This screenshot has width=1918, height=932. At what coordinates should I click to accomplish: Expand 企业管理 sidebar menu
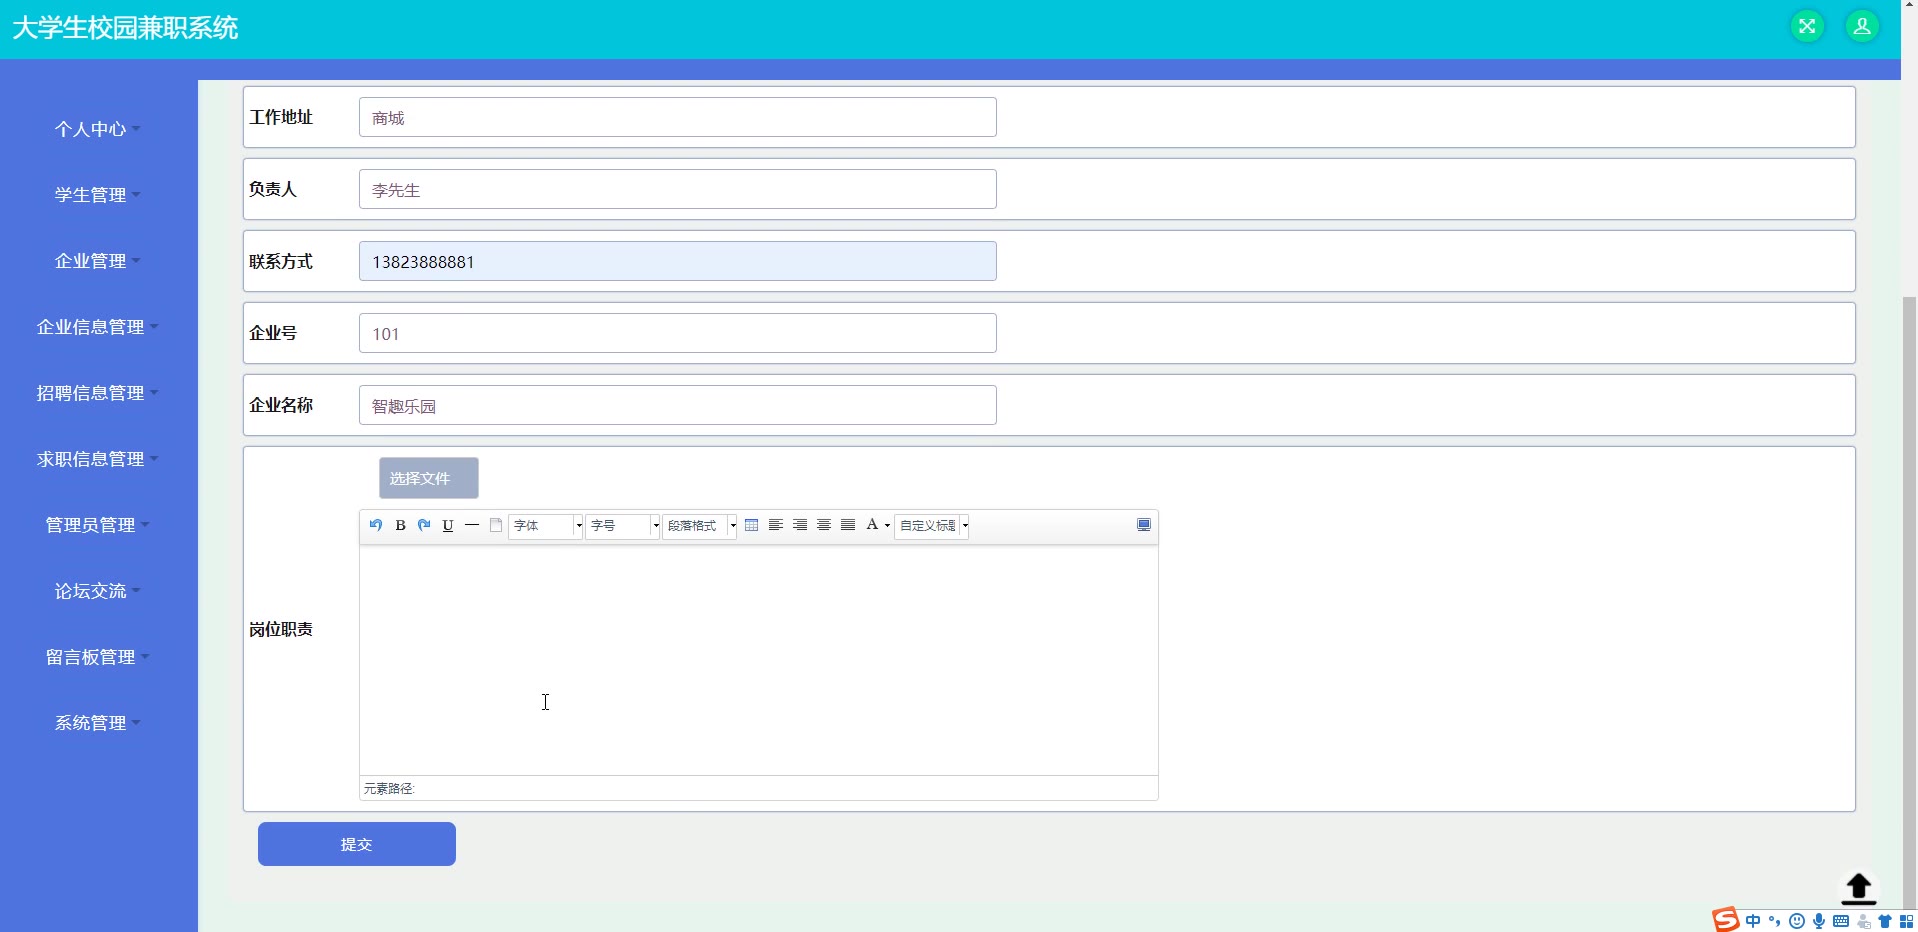click(97, 261)
